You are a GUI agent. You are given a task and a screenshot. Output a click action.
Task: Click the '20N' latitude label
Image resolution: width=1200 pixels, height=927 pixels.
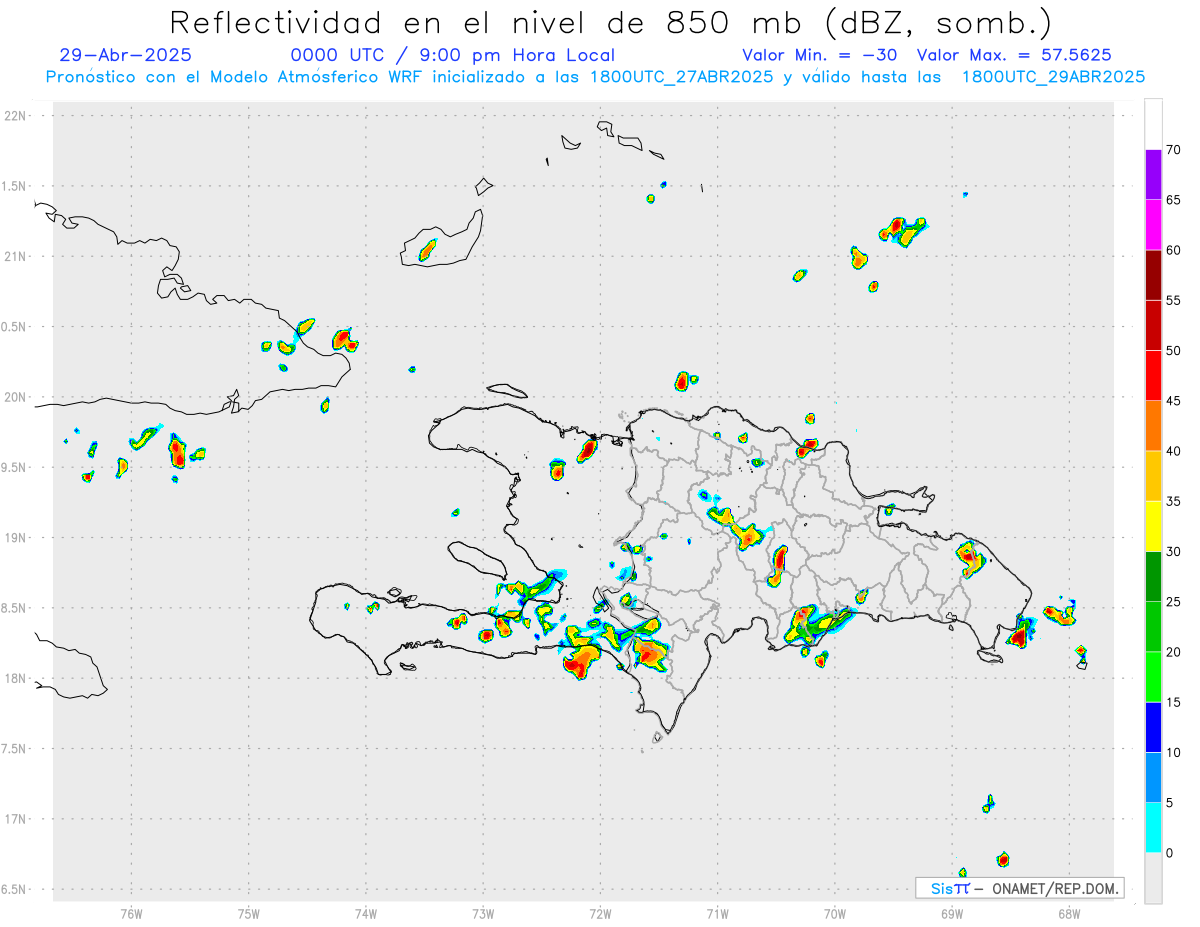click(15, 397)
